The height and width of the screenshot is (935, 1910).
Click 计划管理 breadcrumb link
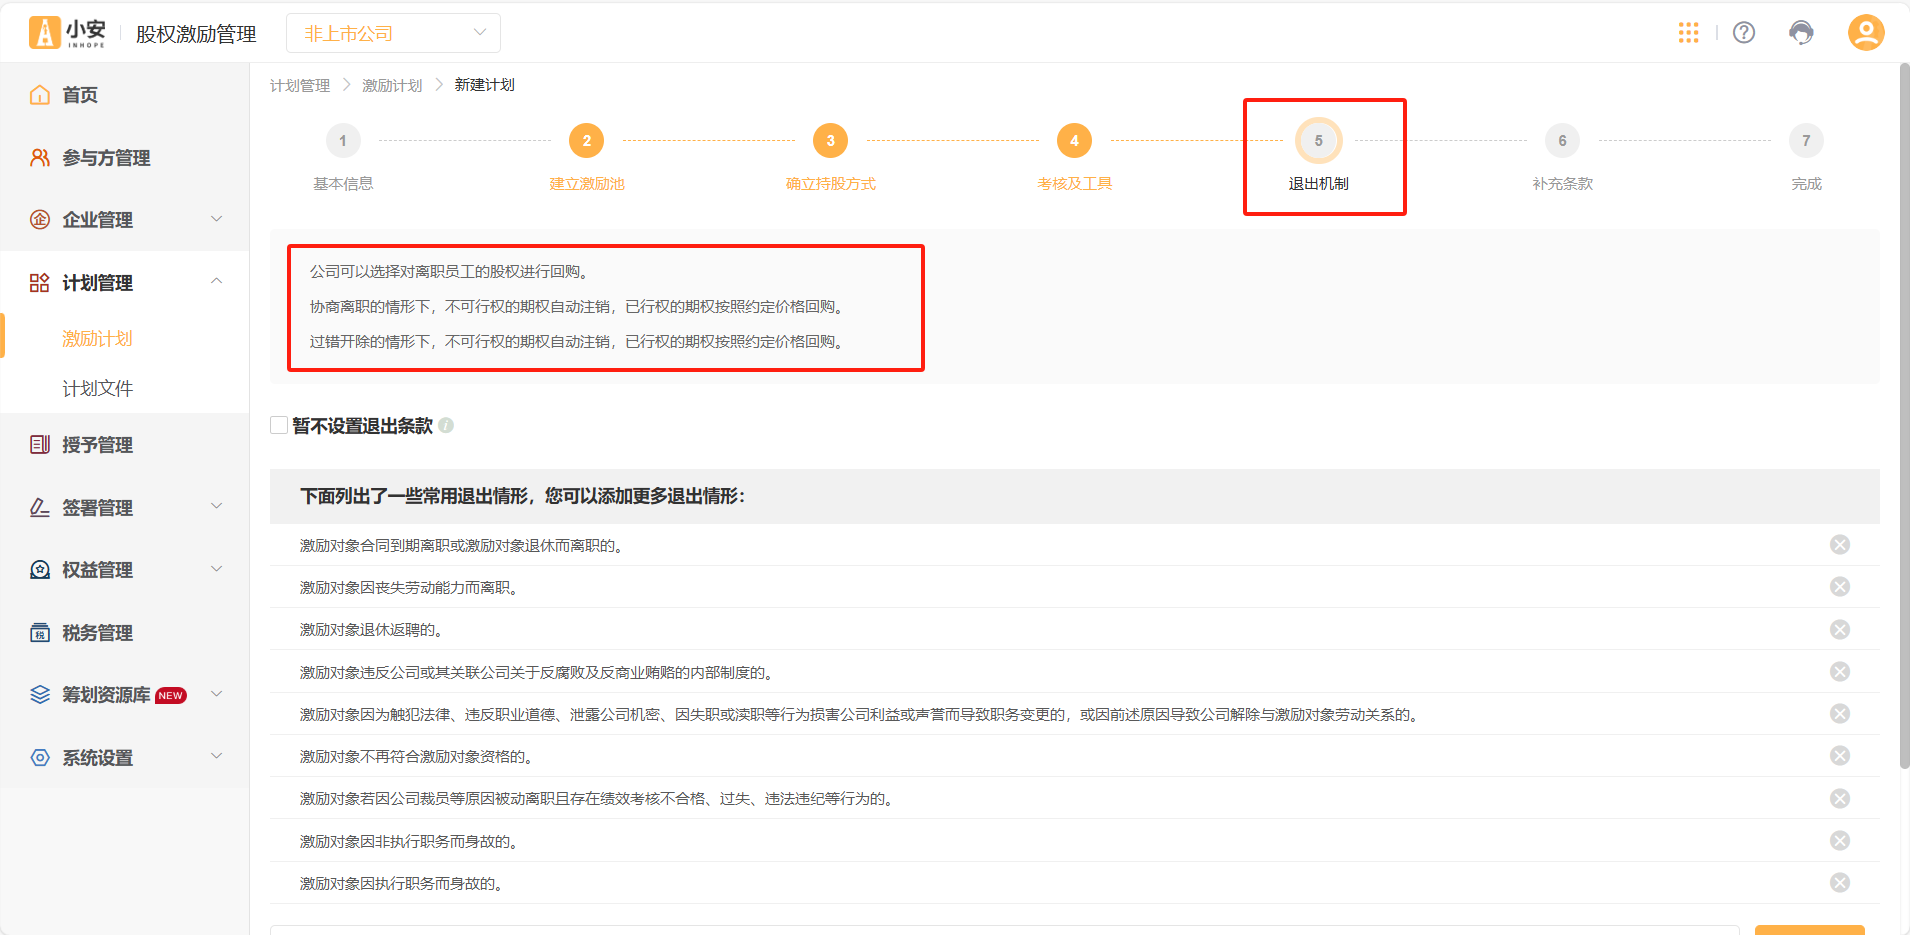(300, 85)
